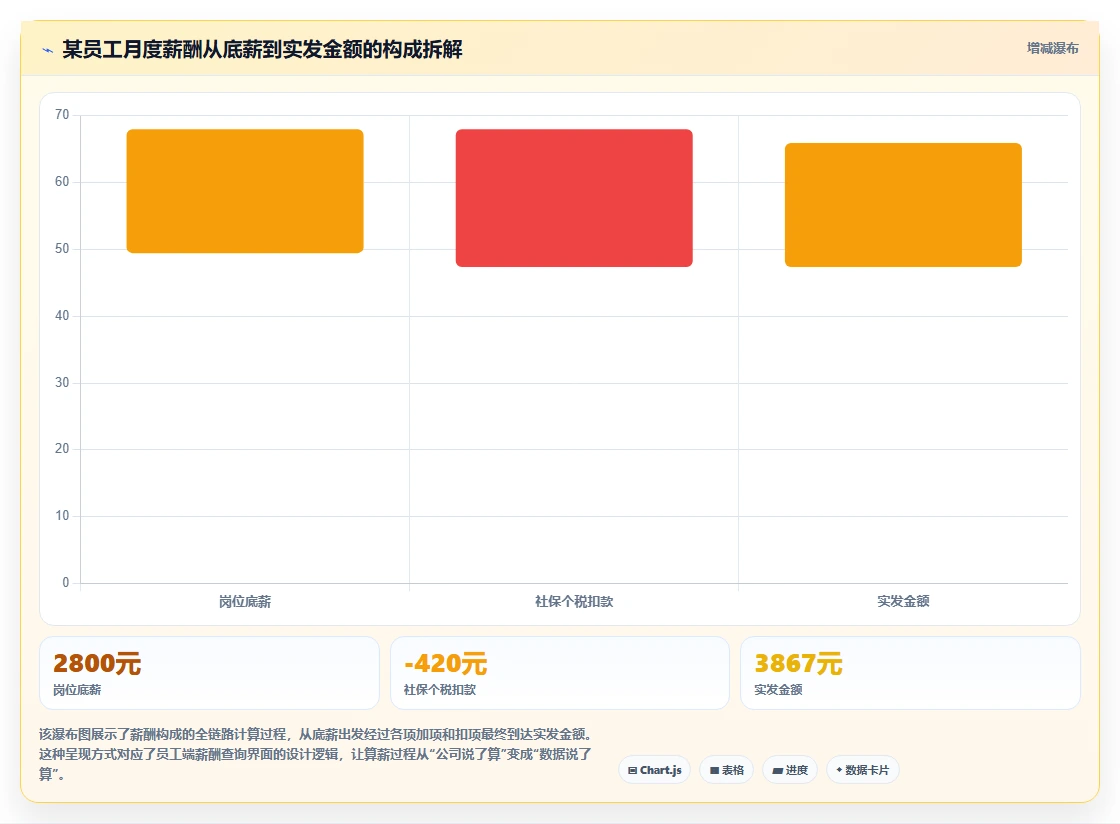
Task: Select the 2800元 岗位底薪 data card
Action: click(209, 673)
